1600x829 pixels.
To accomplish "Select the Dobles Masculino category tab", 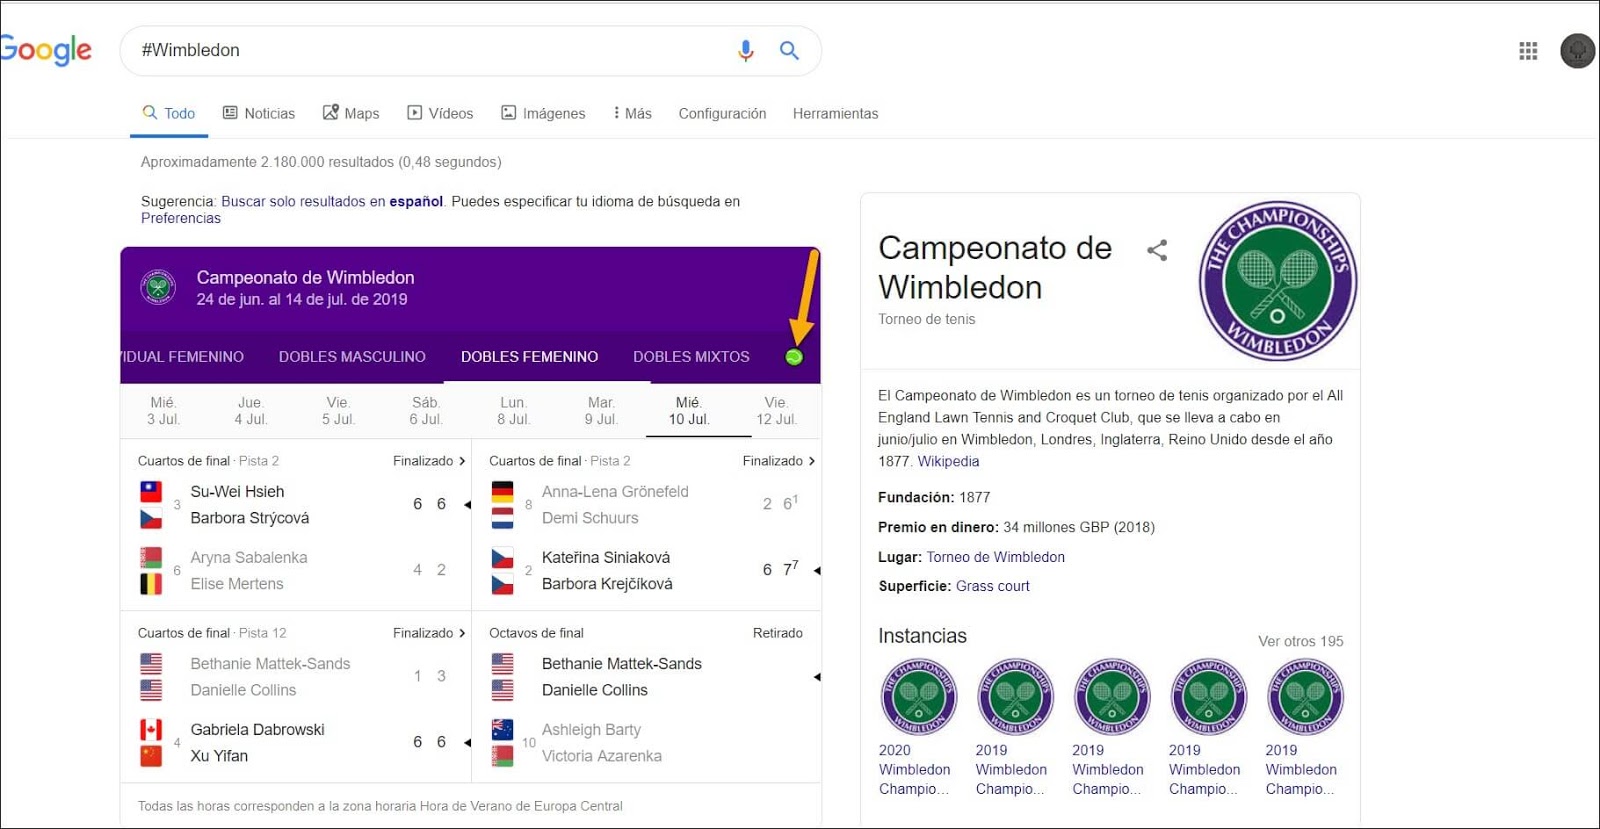I will point(352,357).
